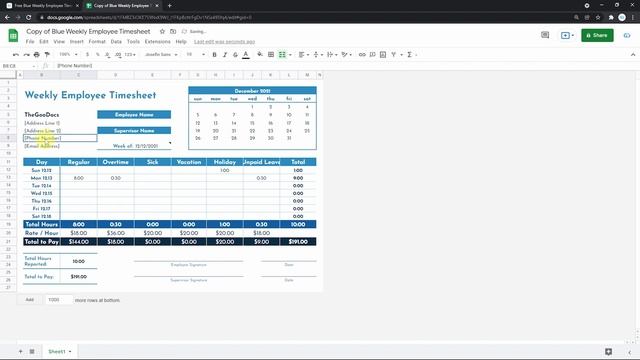Viewport: 640px width, 360px height.
Task: Open the Help menu
Action: [181, 42]
